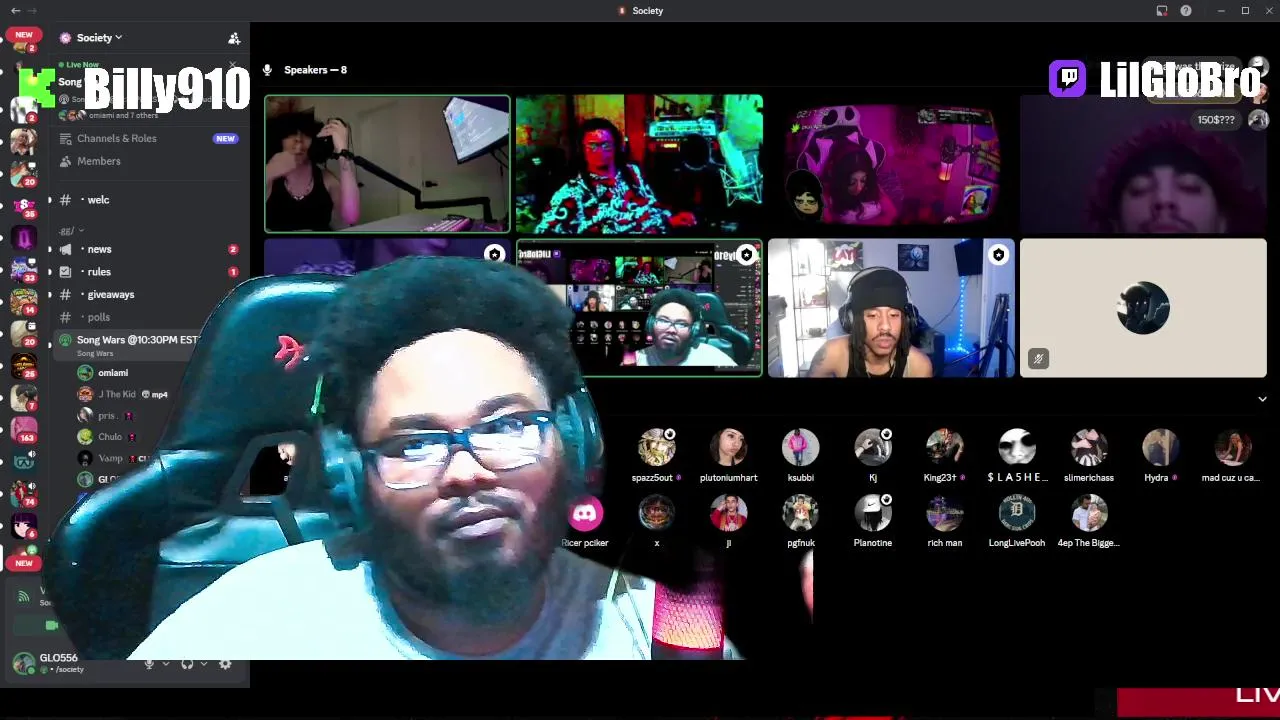Click audience member spazz5out avatar
This screenshot has width=1280, height=720.
click(x=657, y=448)
